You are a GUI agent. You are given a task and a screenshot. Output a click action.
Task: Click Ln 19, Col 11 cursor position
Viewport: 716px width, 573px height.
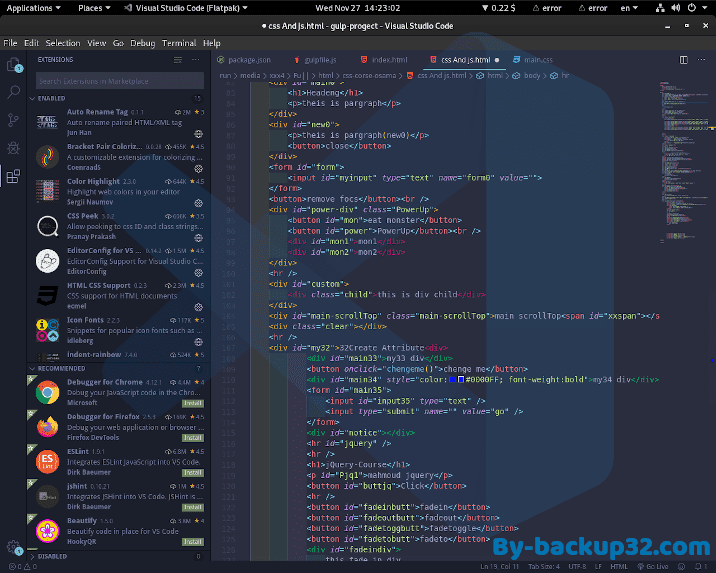(500, 567)
